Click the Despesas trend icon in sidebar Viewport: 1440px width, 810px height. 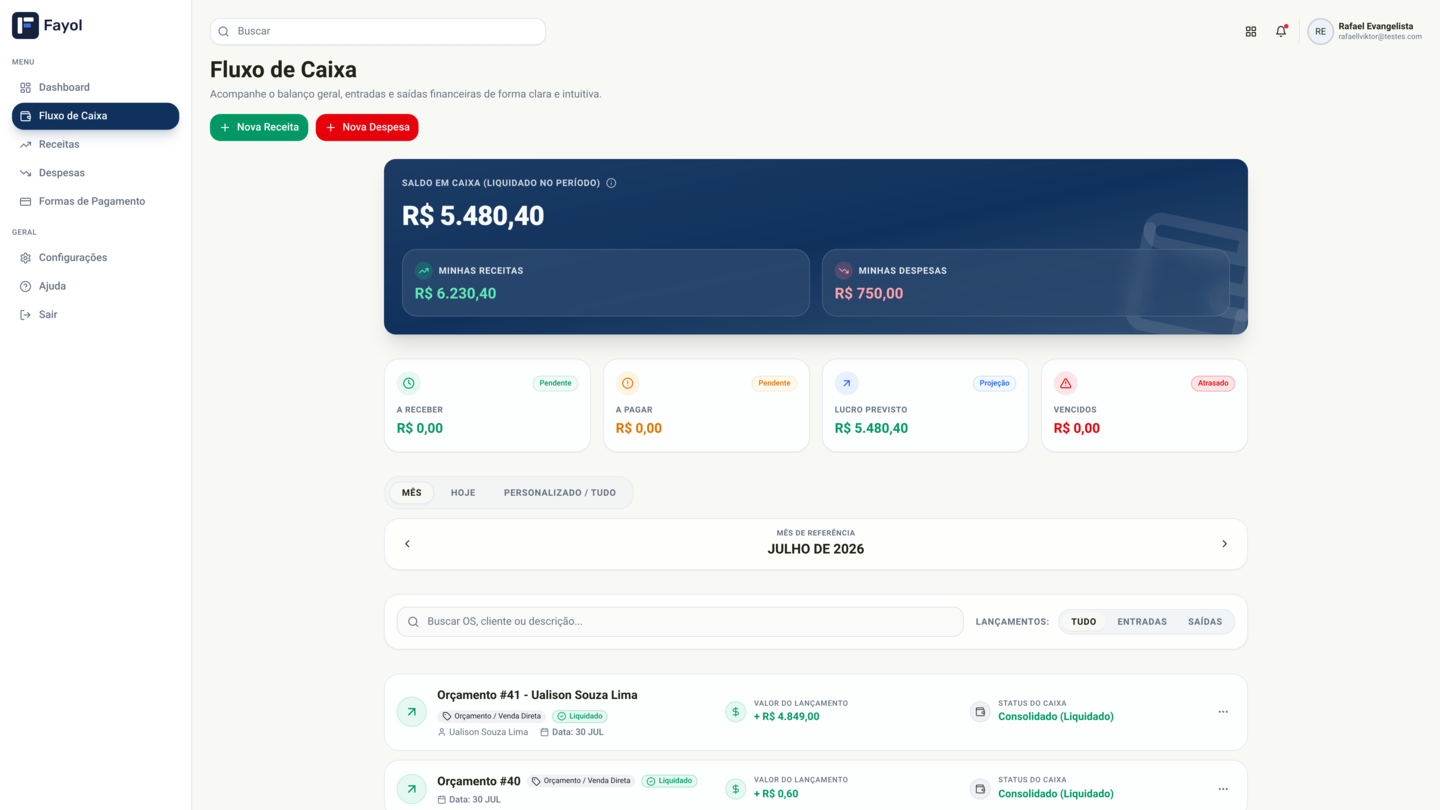(x=25, y=173)
